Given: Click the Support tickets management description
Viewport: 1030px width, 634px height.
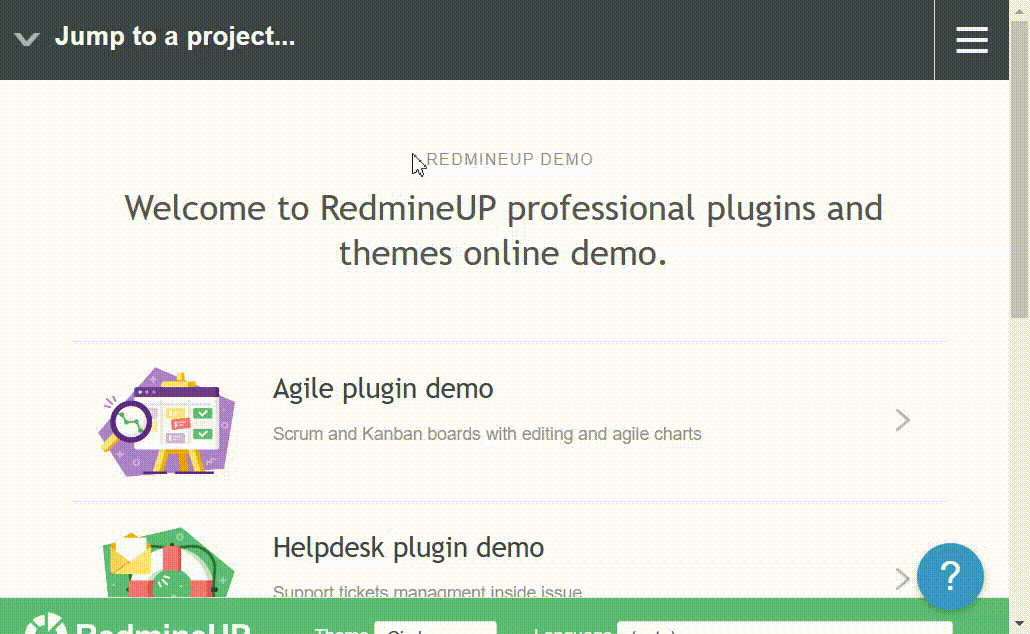Looking at the screenshot, I should tap(427, 591).
